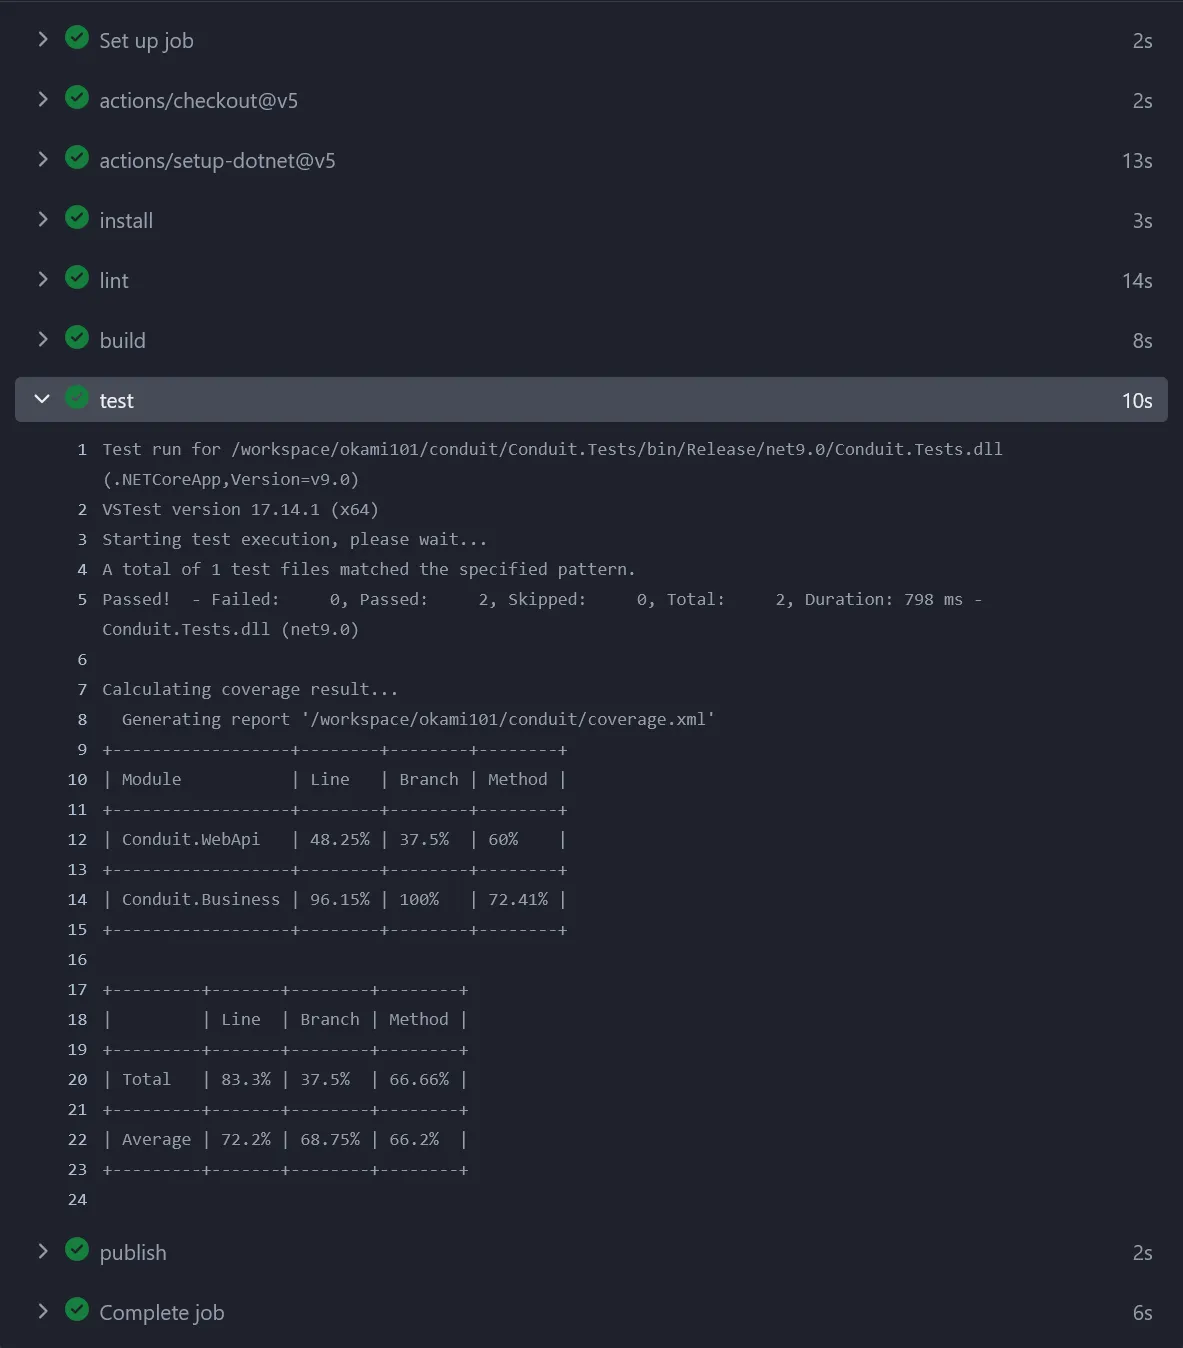
Task: Click log line number 12
Action: pos(78,840)
